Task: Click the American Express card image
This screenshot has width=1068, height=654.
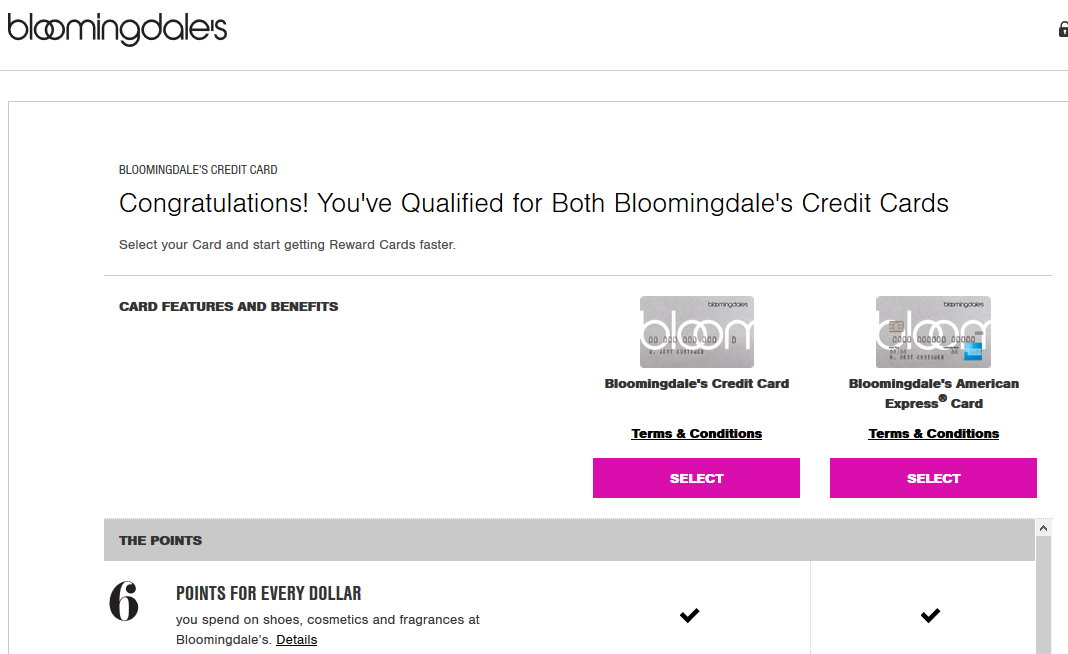Action: point(933,332)
